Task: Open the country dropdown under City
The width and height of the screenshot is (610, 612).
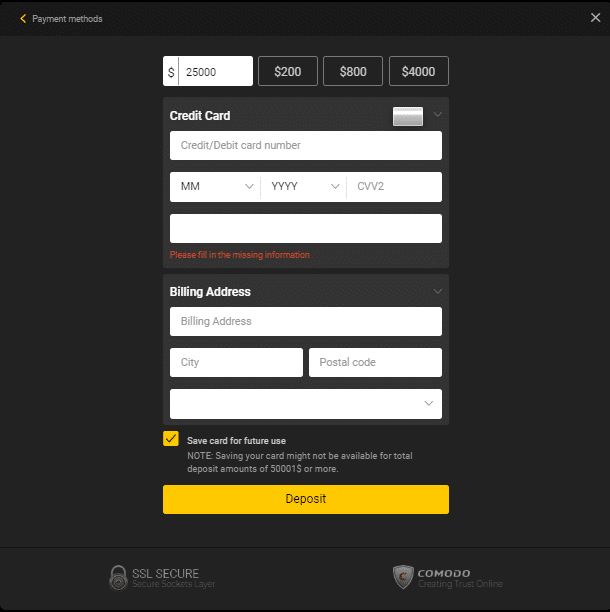Action: point(305,403)
